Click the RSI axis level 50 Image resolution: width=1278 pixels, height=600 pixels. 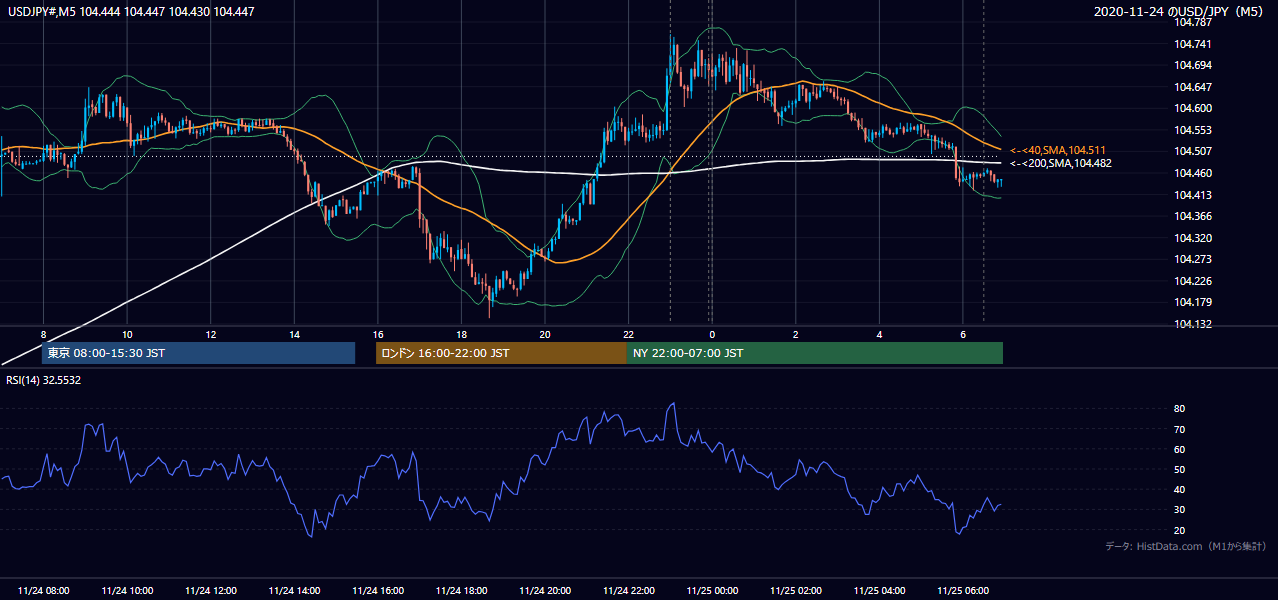pyautogui.click(x=1180, y=469)
